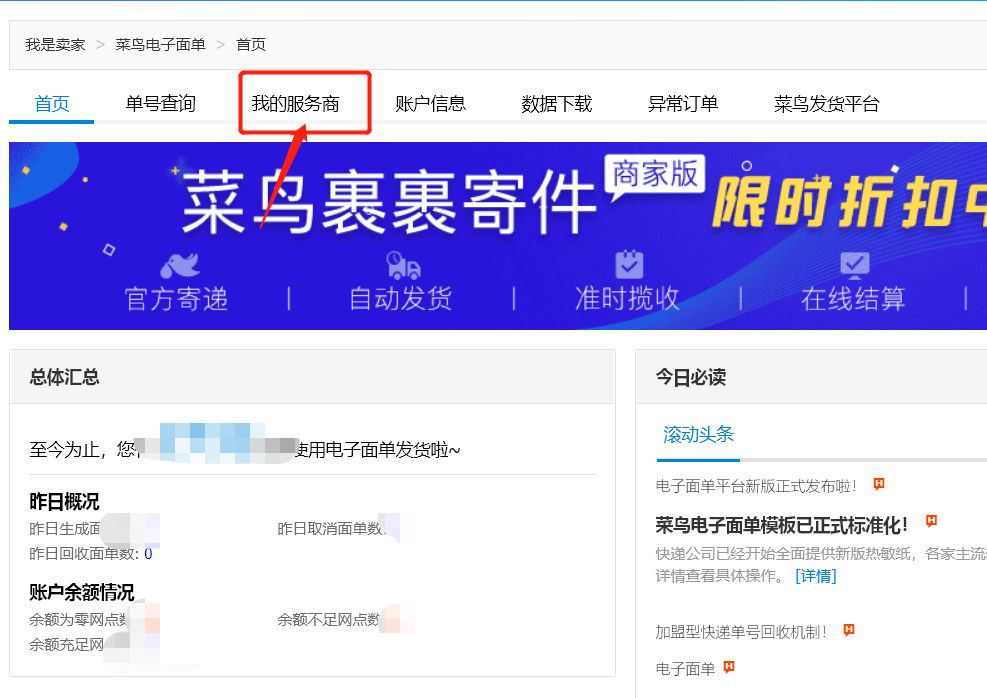987x698 pixels.
Task: Click 我是卖家 breadcrumb link
Action: pos(55,45)
